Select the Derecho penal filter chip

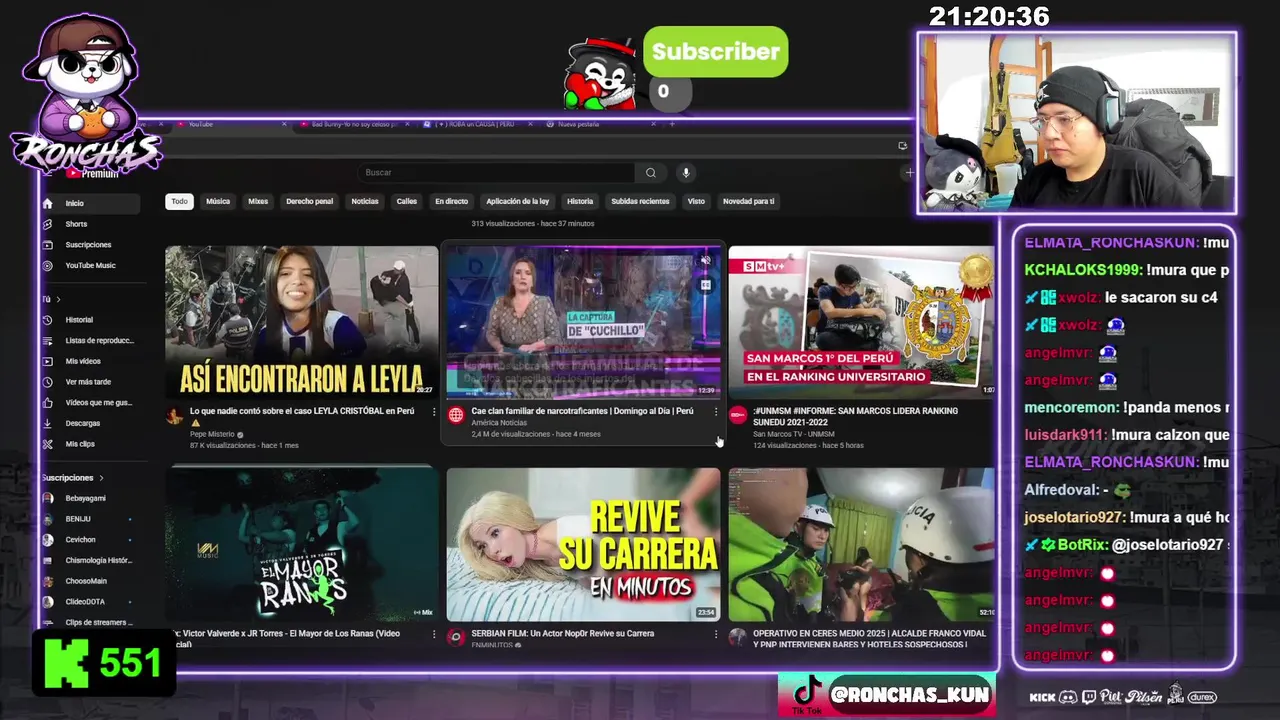click(x=309, y=201)
